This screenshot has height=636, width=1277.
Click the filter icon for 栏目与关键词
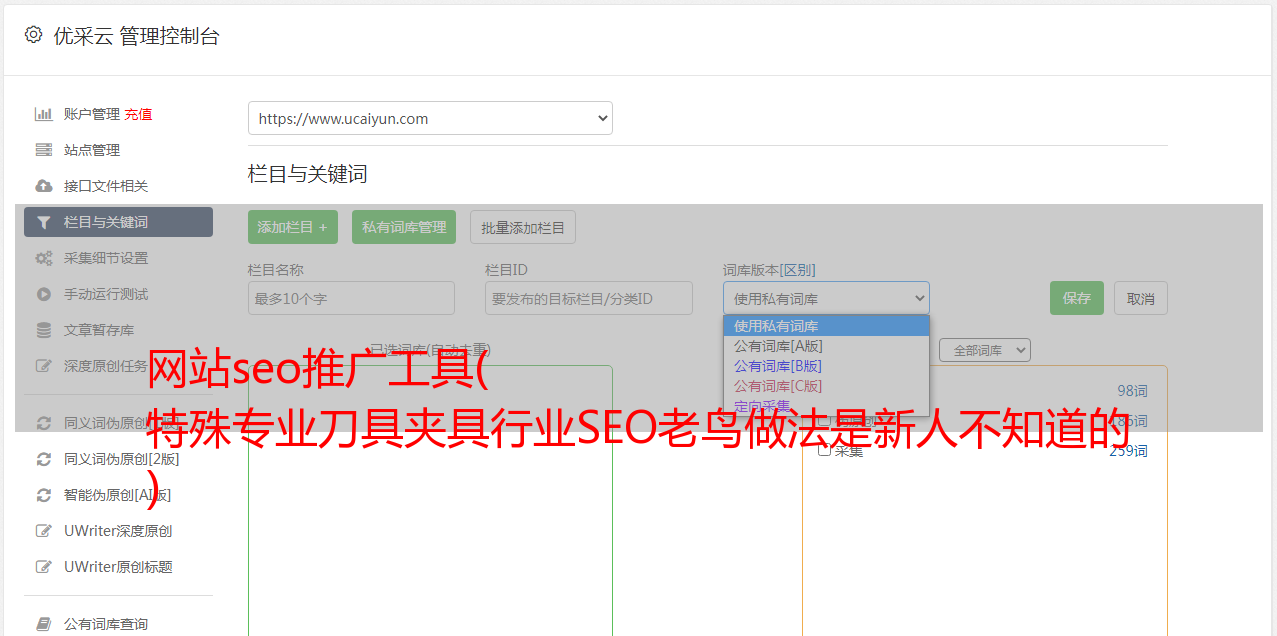click(x=44, y=222)
